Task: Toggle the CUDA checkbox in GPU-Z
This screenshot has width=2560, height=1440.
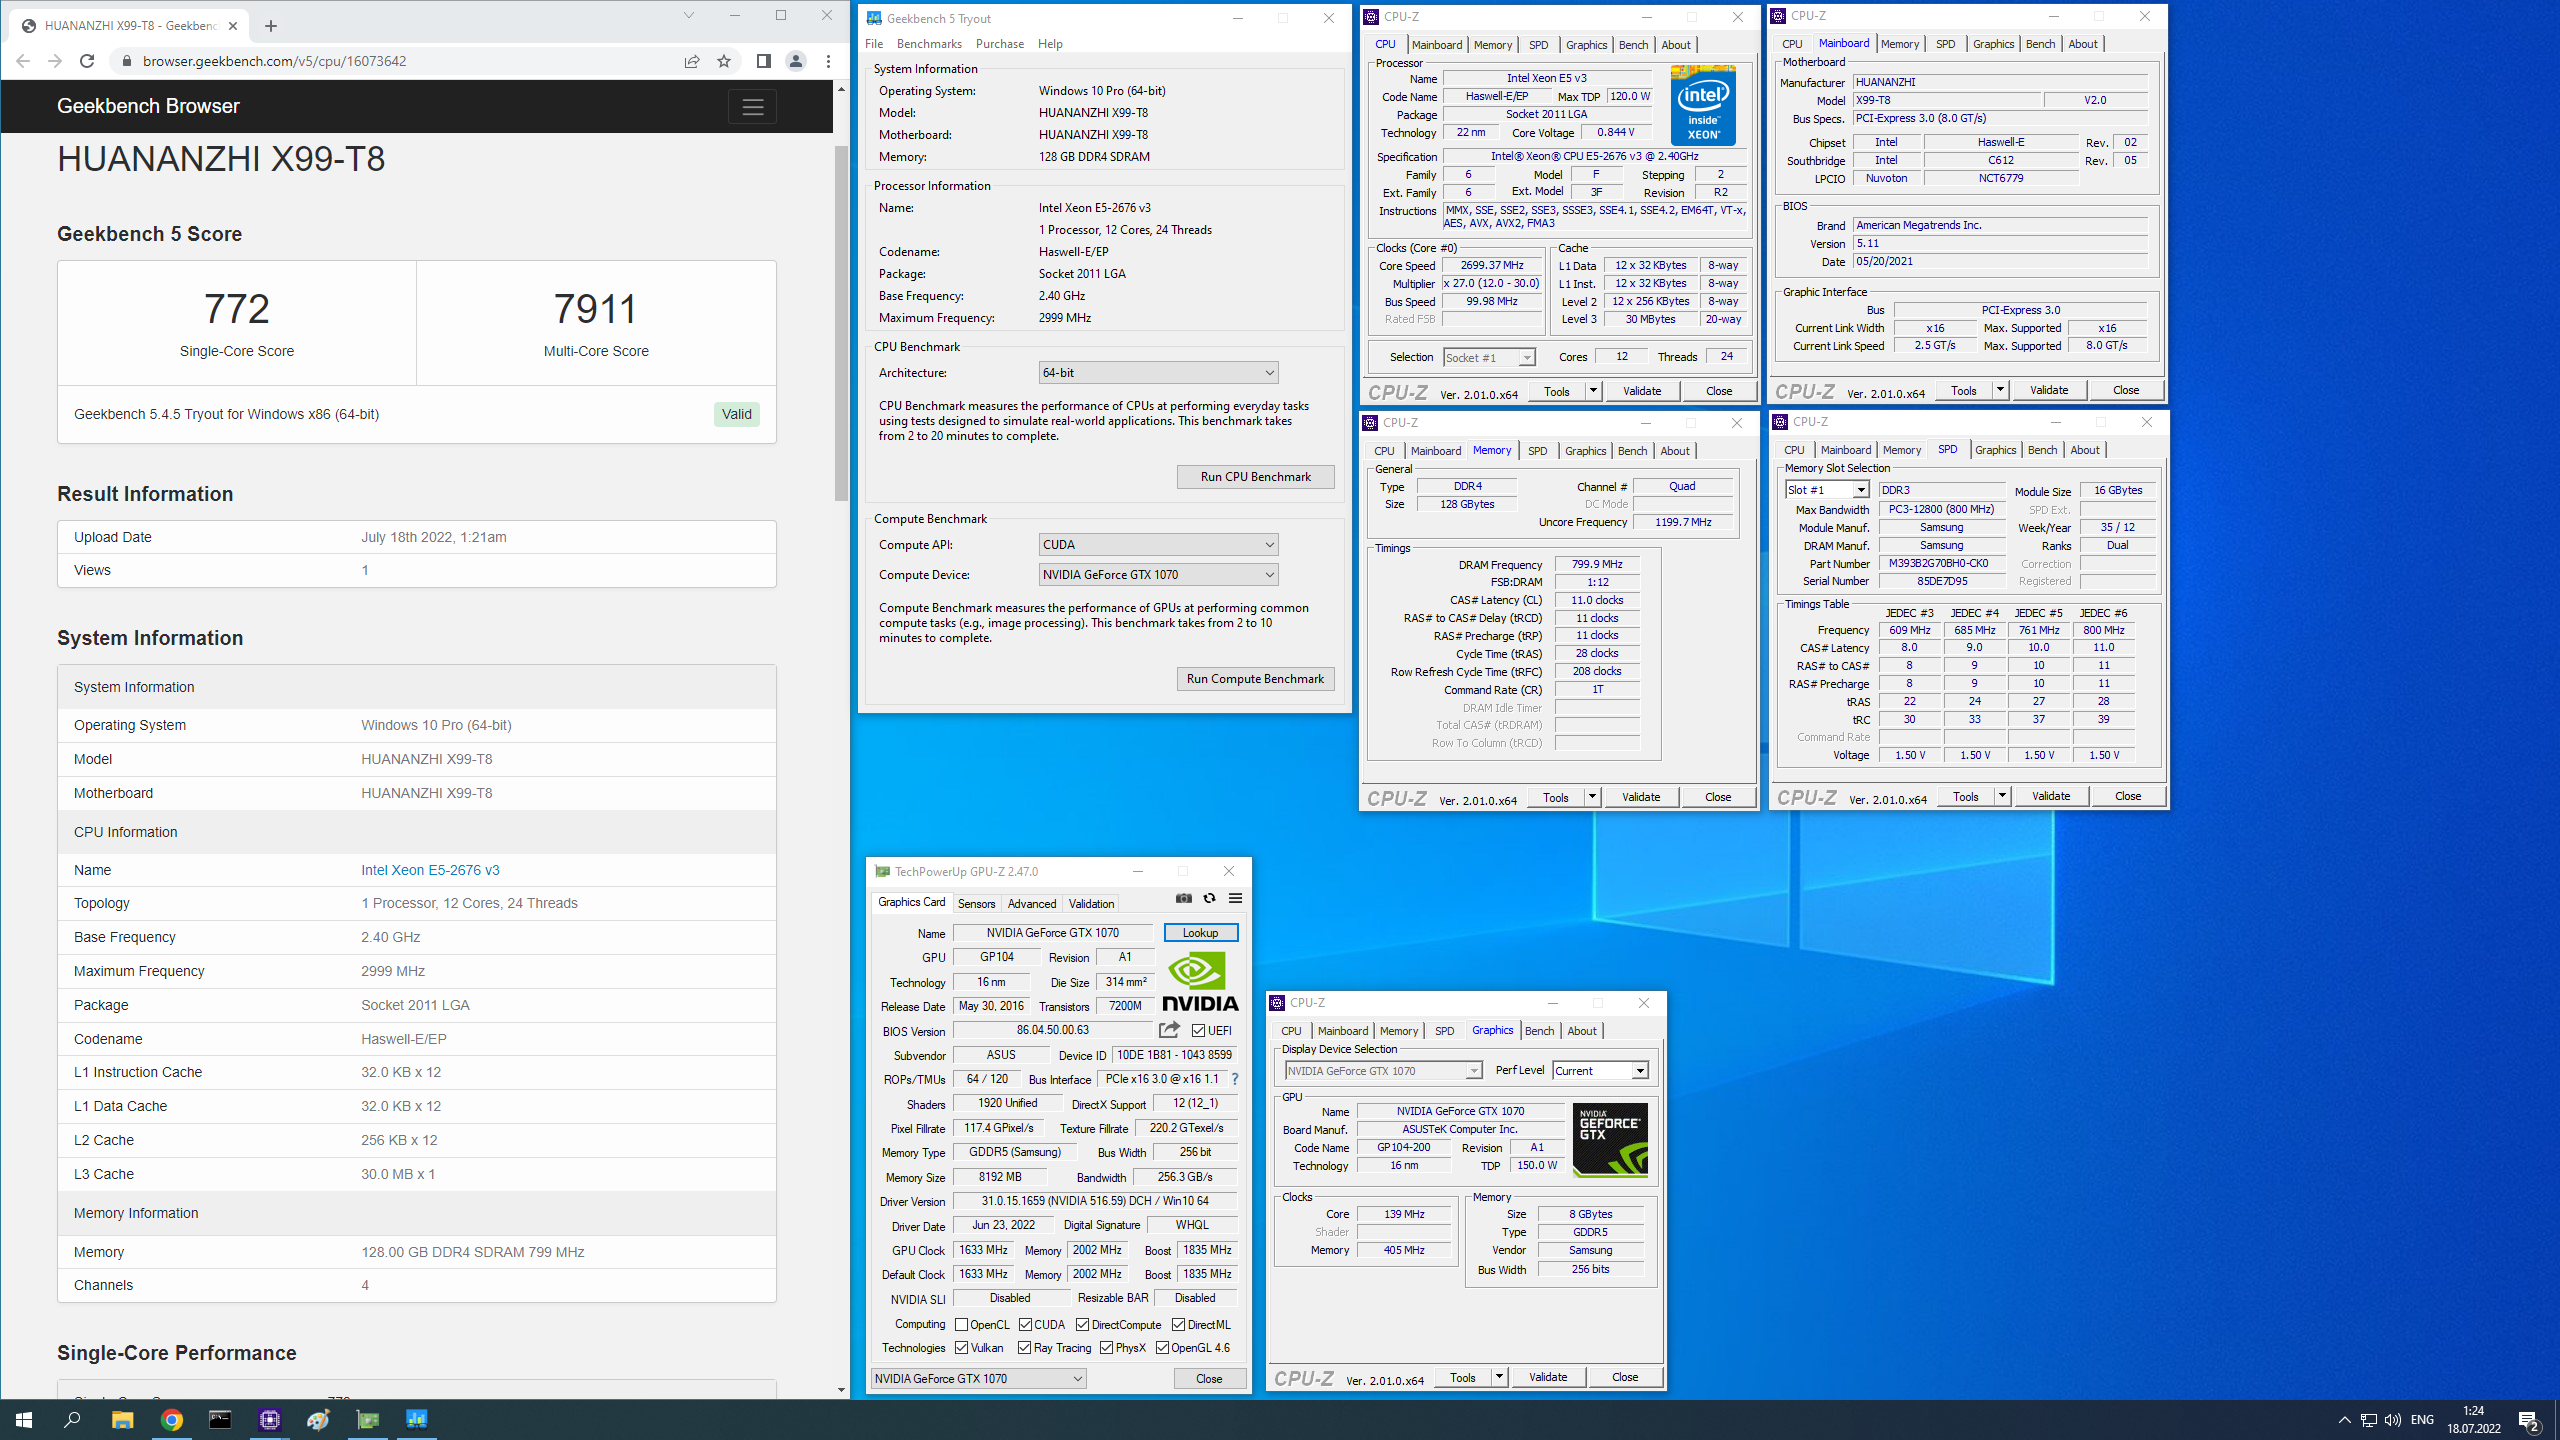Action: pyautogui.click(x=1025, y=1324)
